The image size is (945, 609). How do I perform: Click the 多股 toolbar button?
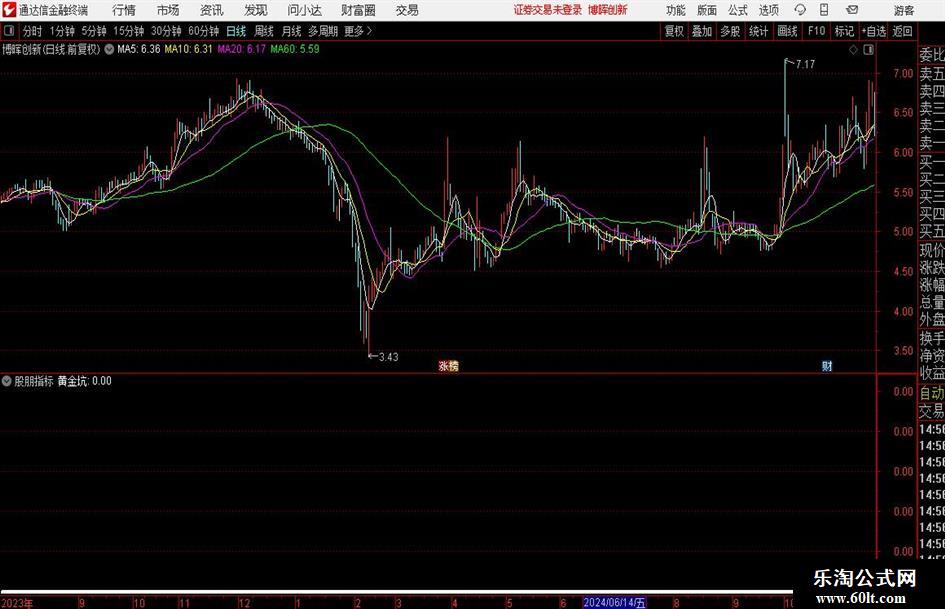pyautogui.click(x=730, y=31)
